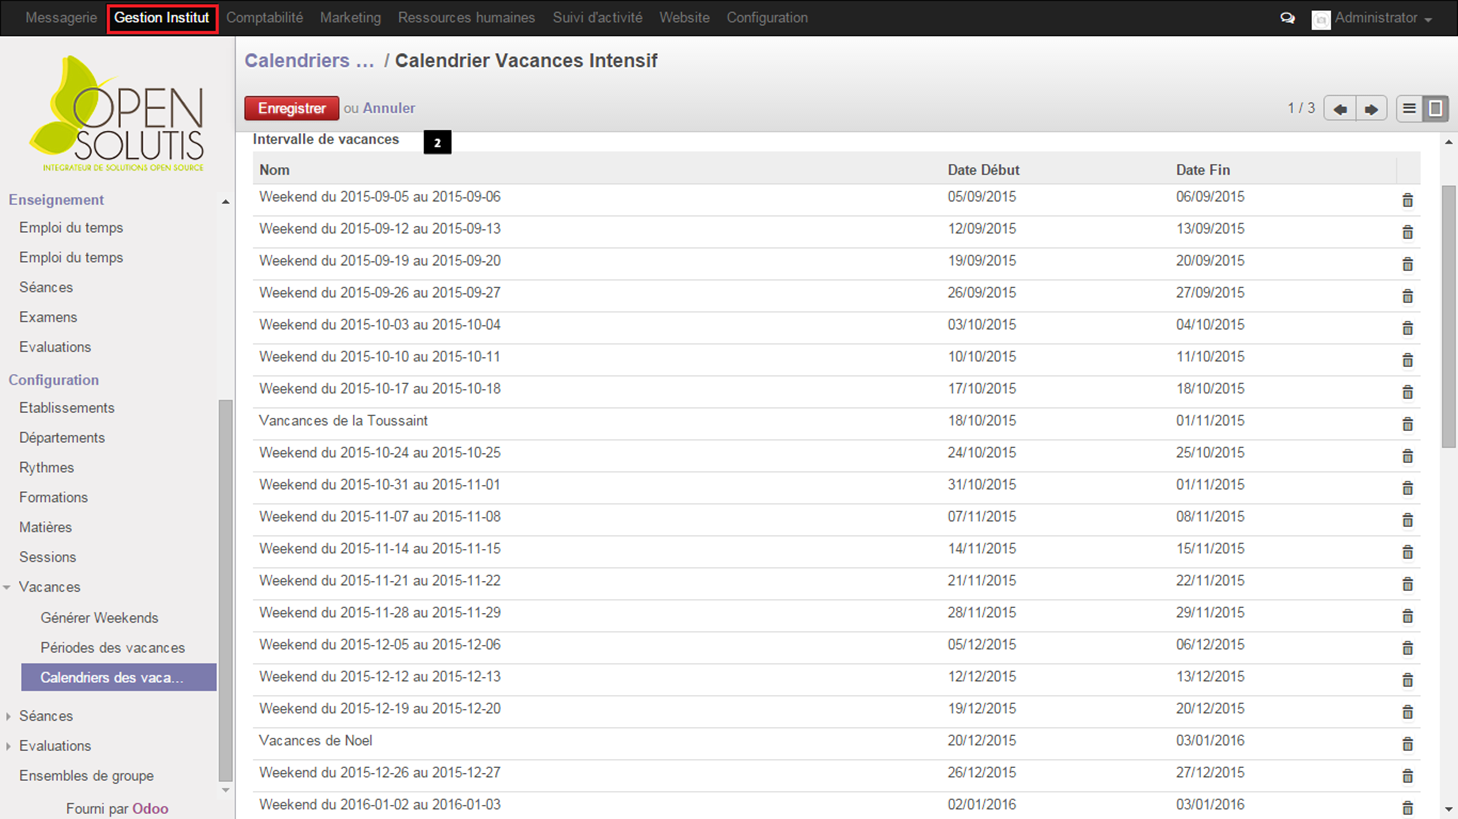Select the Vancances de la Toussaint name cell
Screen dimensions: 1458x819
click(343, 421)
